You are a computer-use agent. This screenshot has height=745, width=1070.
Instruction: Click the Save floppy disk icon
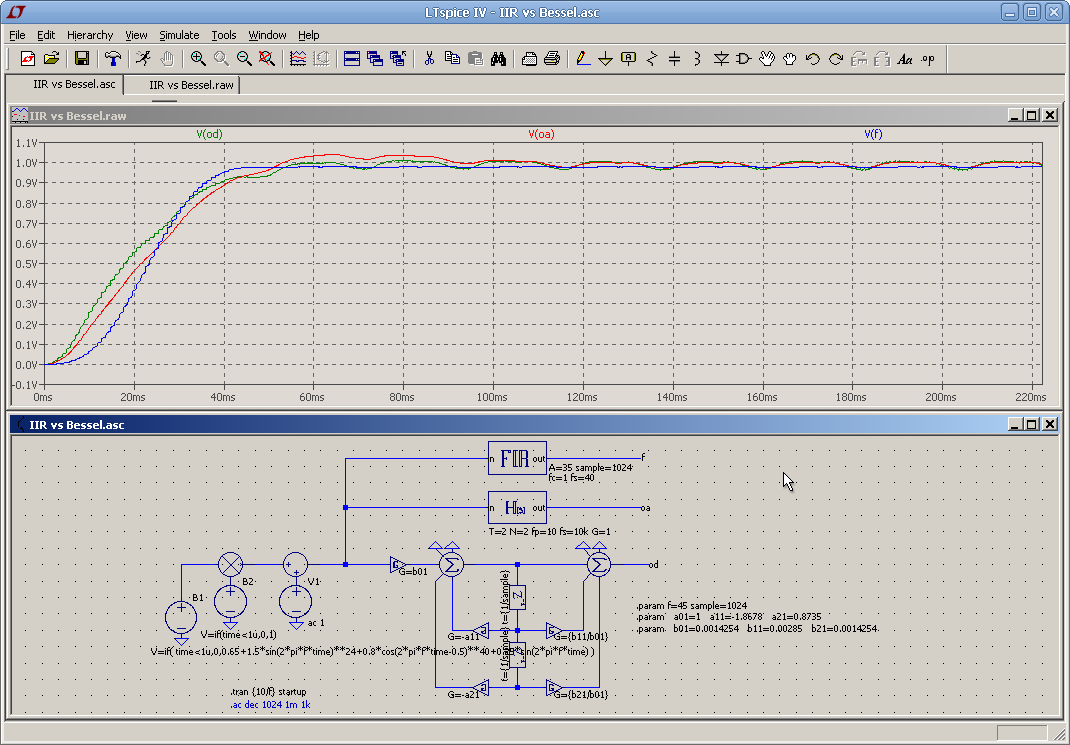click(82, 59)
